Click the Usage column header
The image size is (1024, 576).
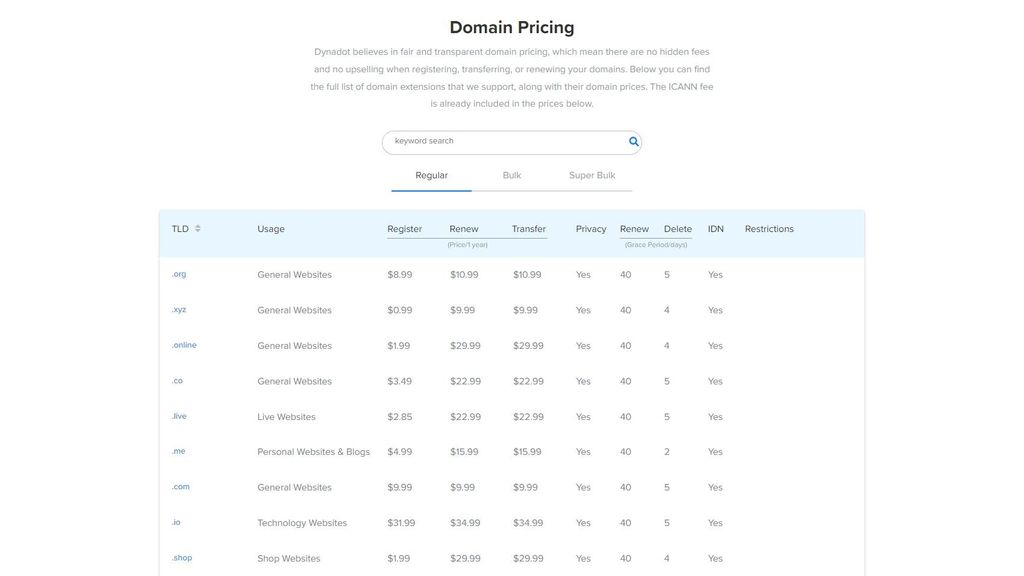point(271,226)
